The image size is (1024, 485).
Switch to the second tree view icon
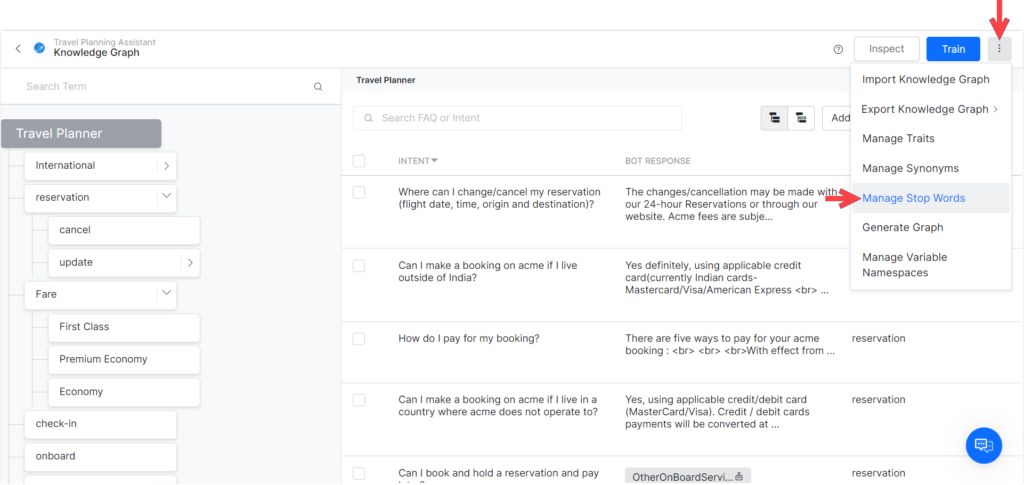(x=801, y=118)
